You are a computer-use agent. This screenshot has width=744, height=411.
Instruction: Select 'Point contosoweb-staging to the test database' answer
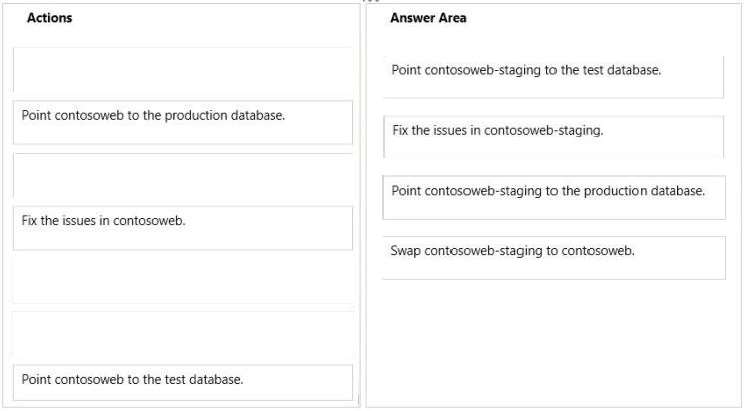point(553,77)
